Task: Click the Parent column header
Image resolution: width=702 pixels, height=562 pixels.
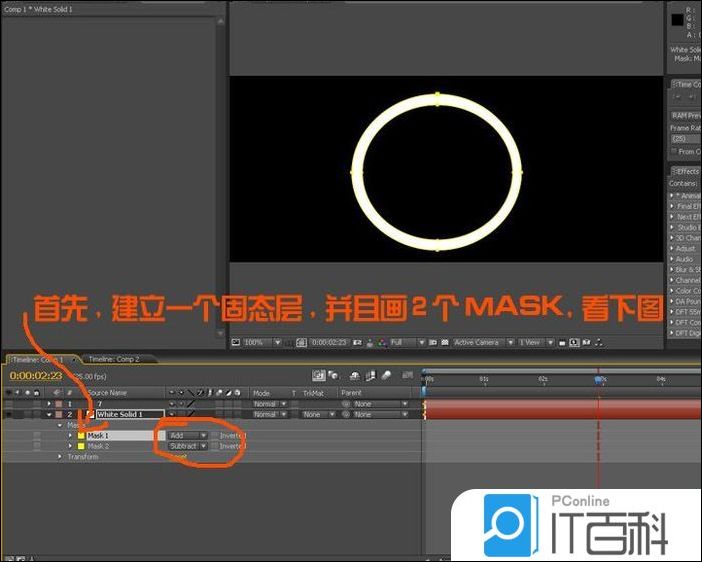Action: pos(351,393)
